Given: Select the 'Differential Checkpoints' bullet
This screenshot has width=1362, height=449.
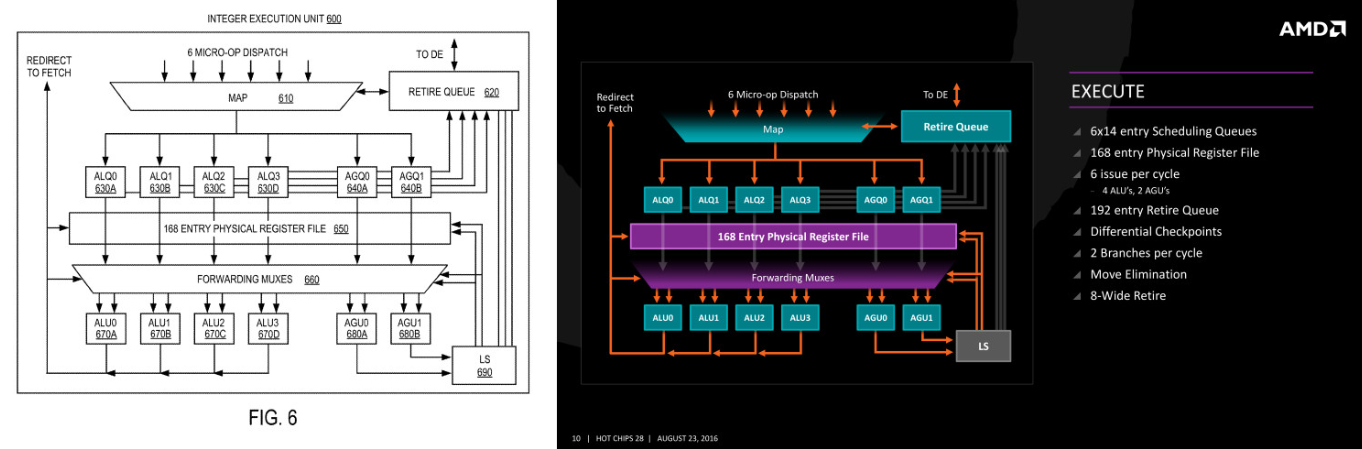Looking at the screenshot, I should coord(1156,231).
